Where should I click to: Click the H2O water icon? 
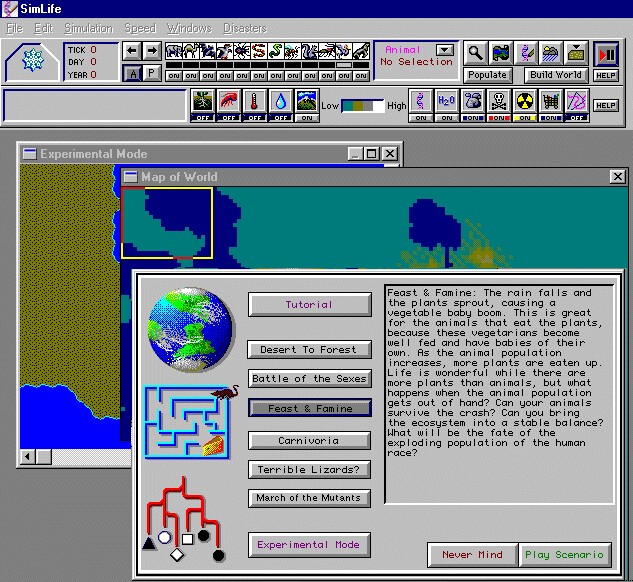[446, 101]
